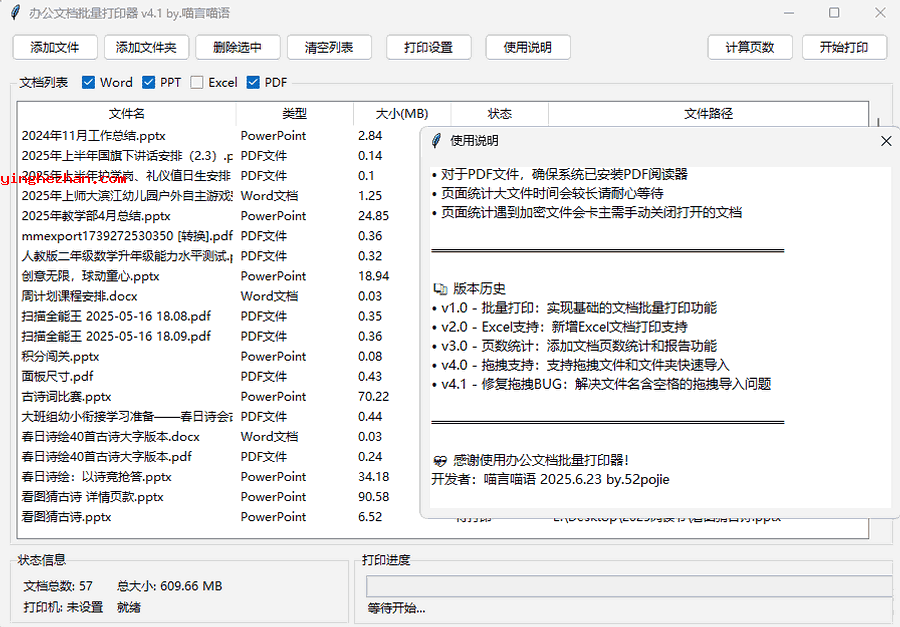
Task: Minimize the main application window
Action: click(x=789, y=13)
